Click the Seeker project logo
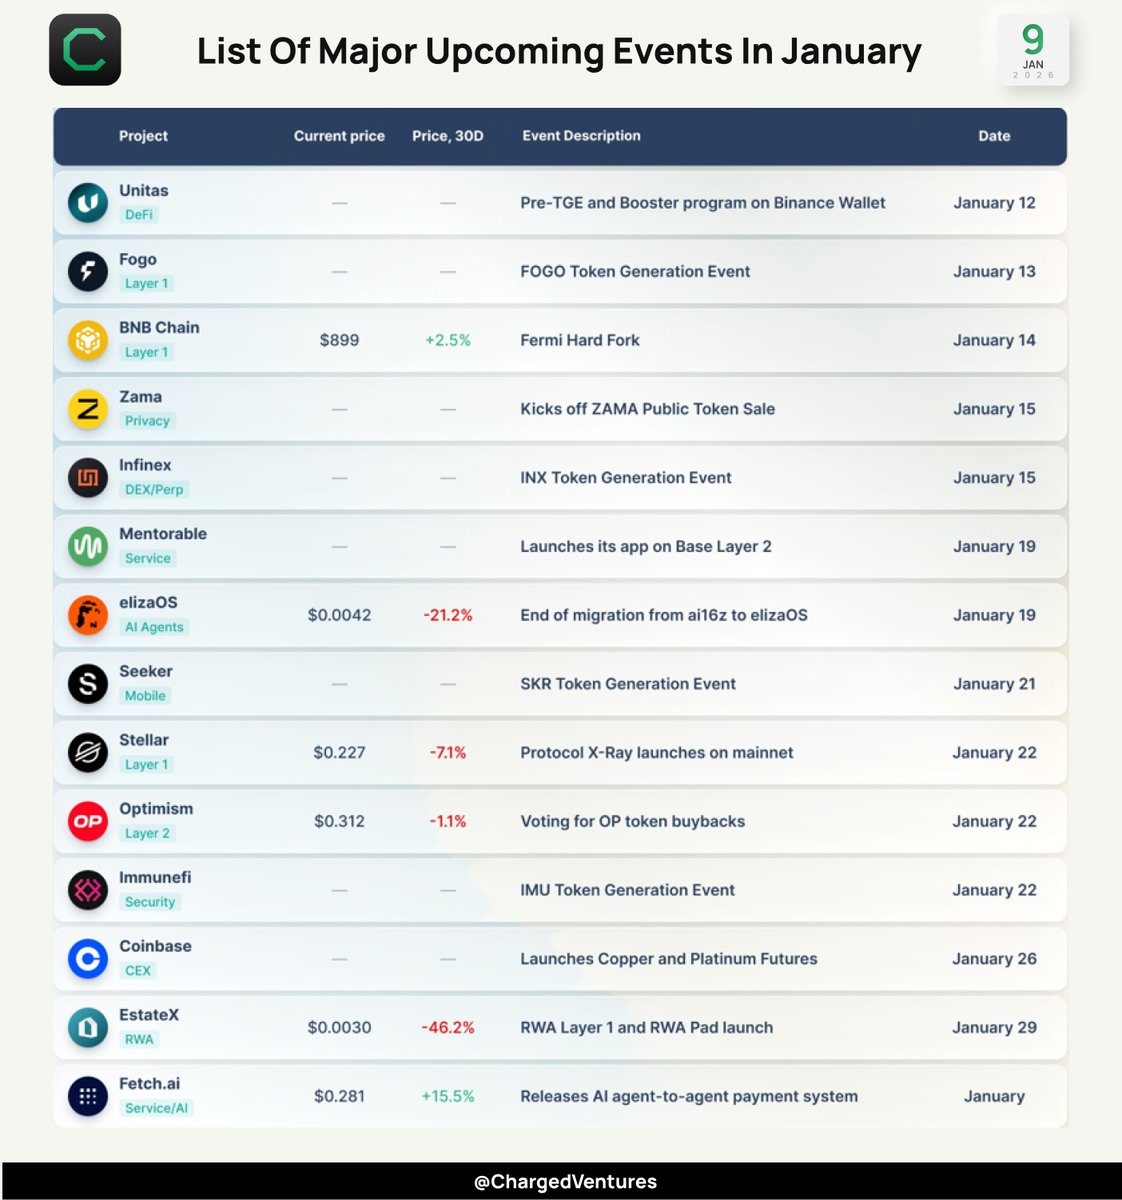 (88, 684)
